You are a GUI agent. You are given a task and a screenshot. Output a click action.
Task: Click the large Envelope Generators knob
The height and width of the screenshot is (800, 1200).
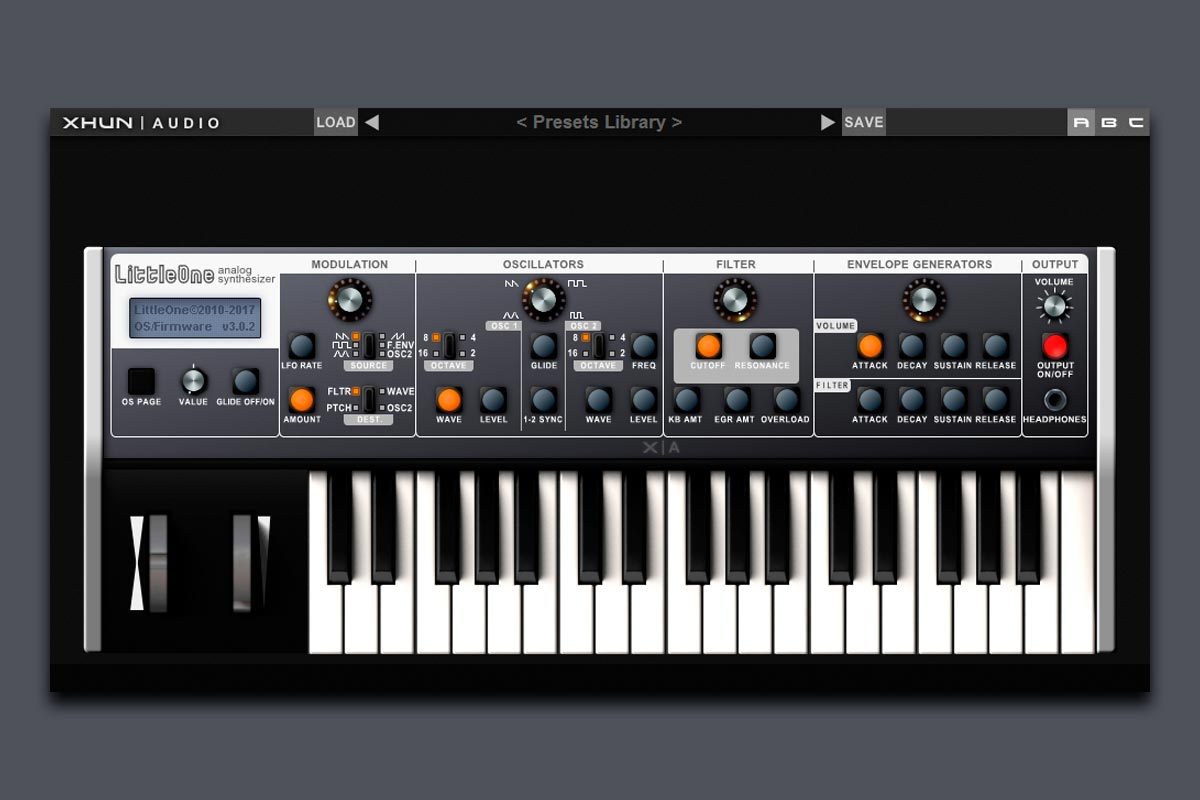coord(924,299)
